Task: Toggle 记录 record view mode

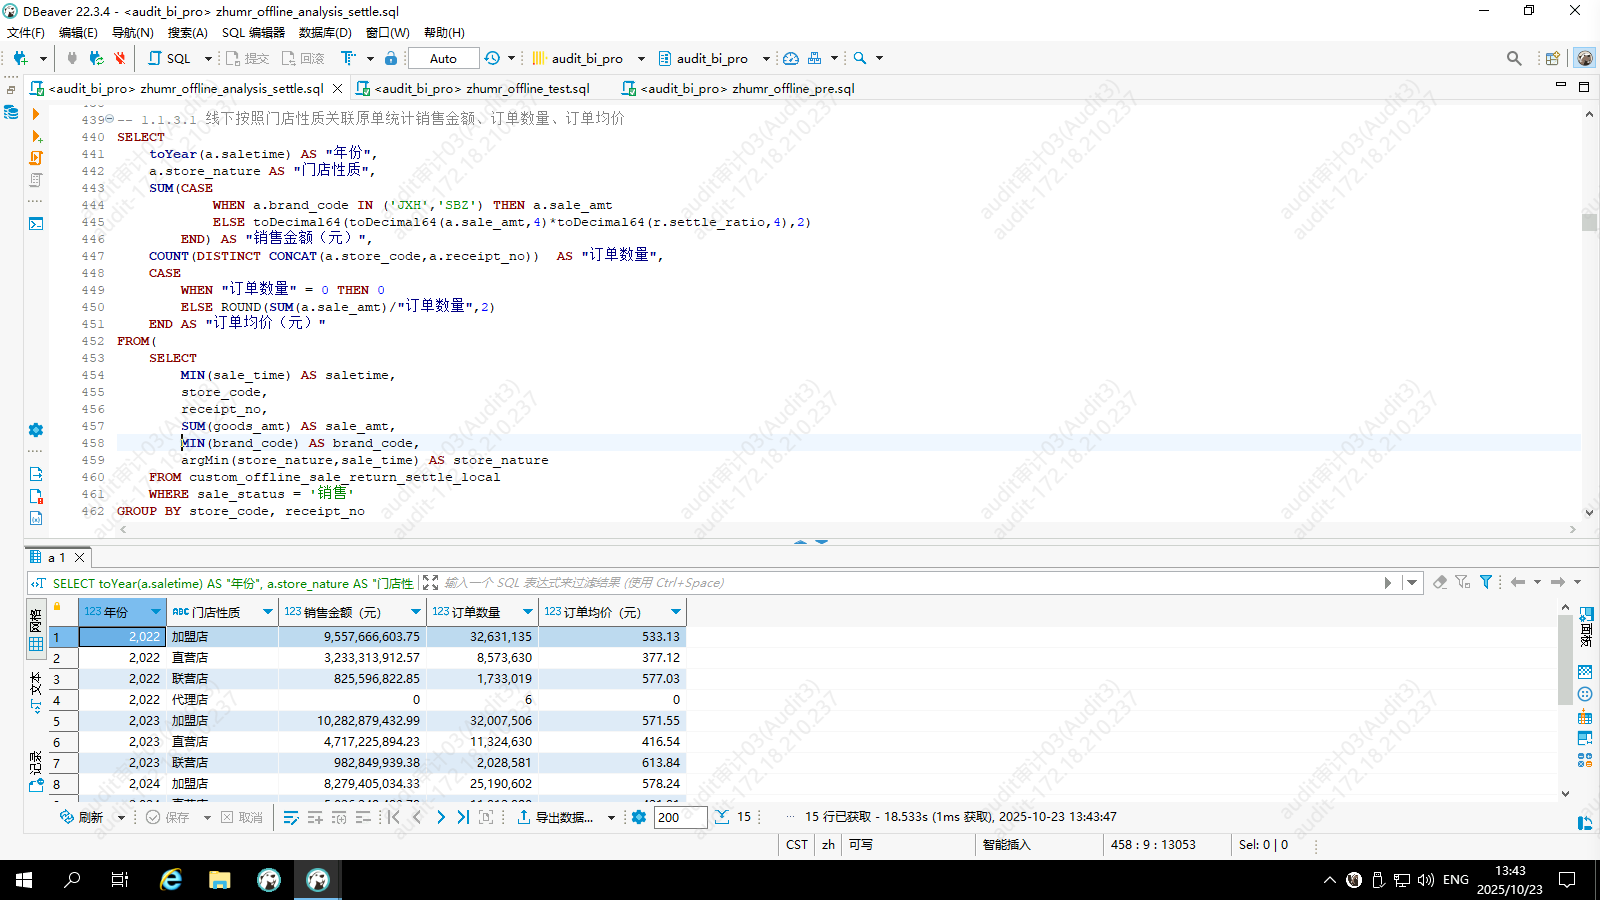Action: click(x=36, y=772)
